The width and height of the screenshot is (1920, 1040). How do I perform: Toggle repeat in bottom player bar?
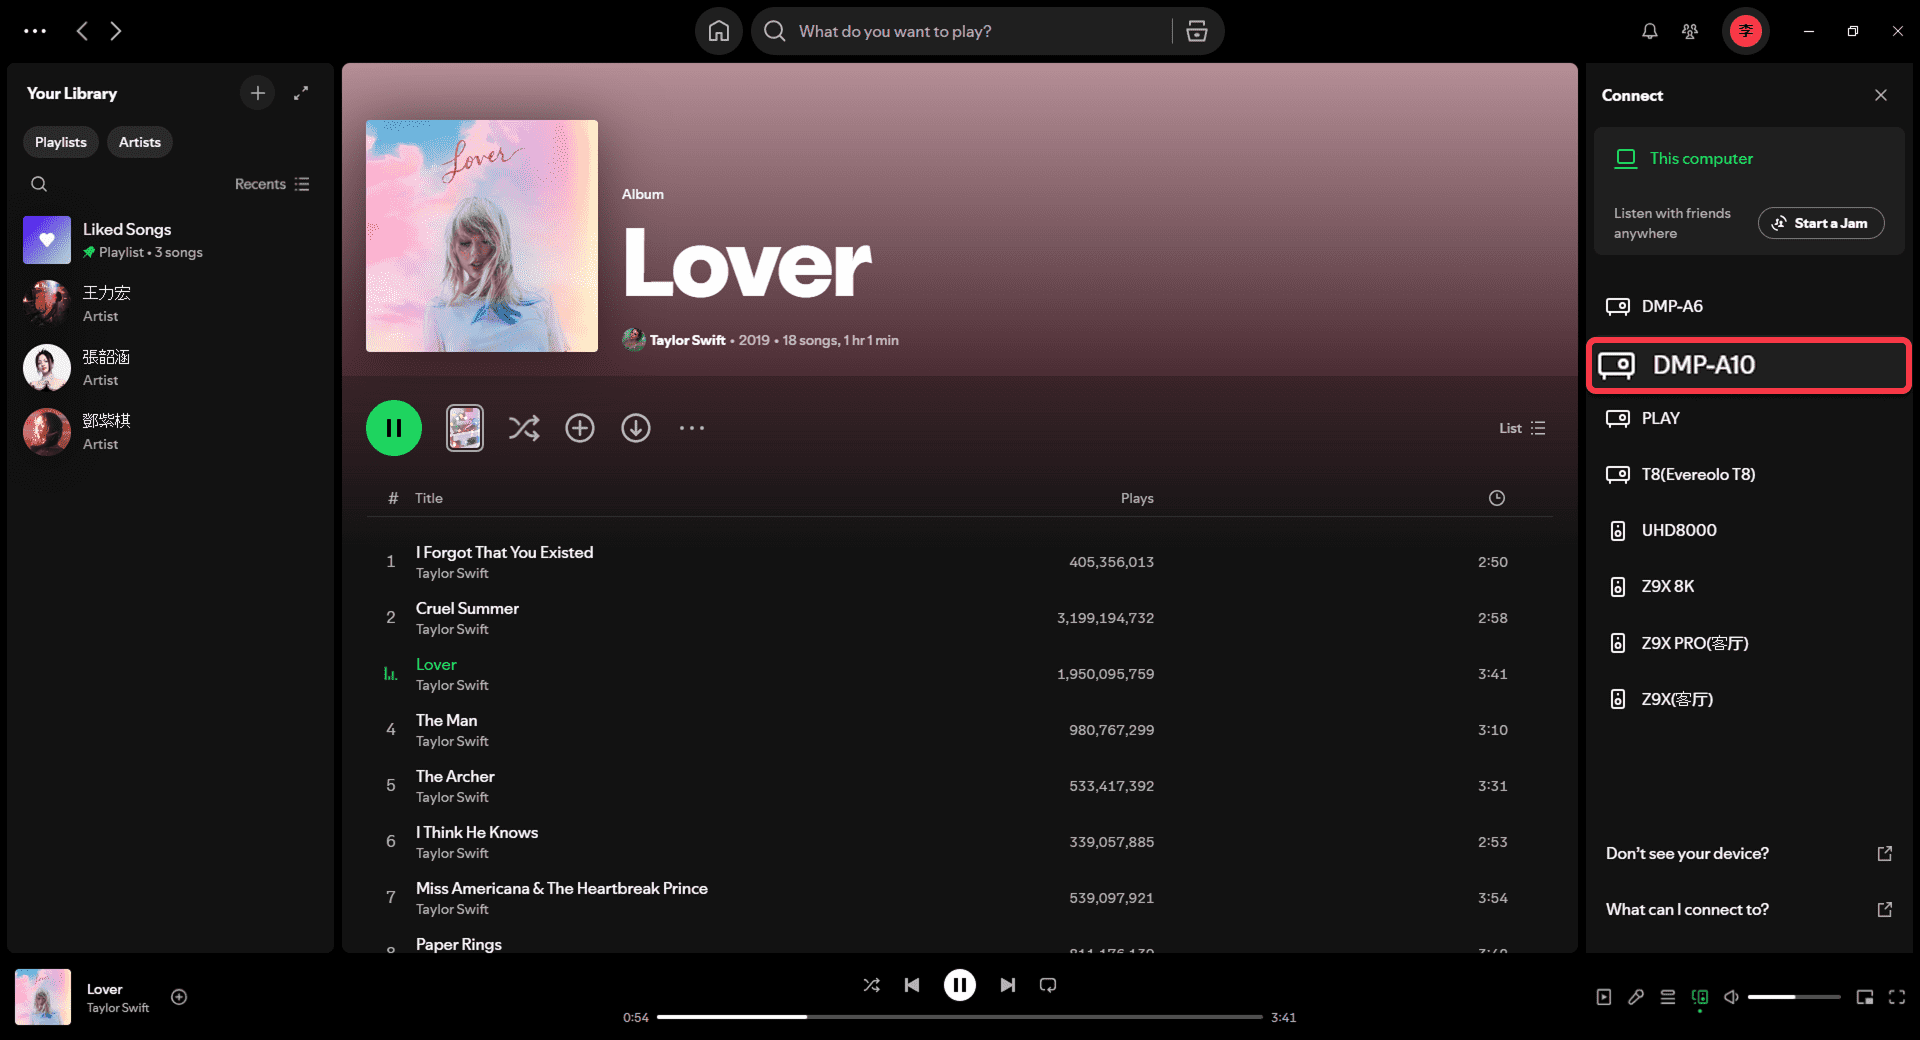(x=1047, y=985)
